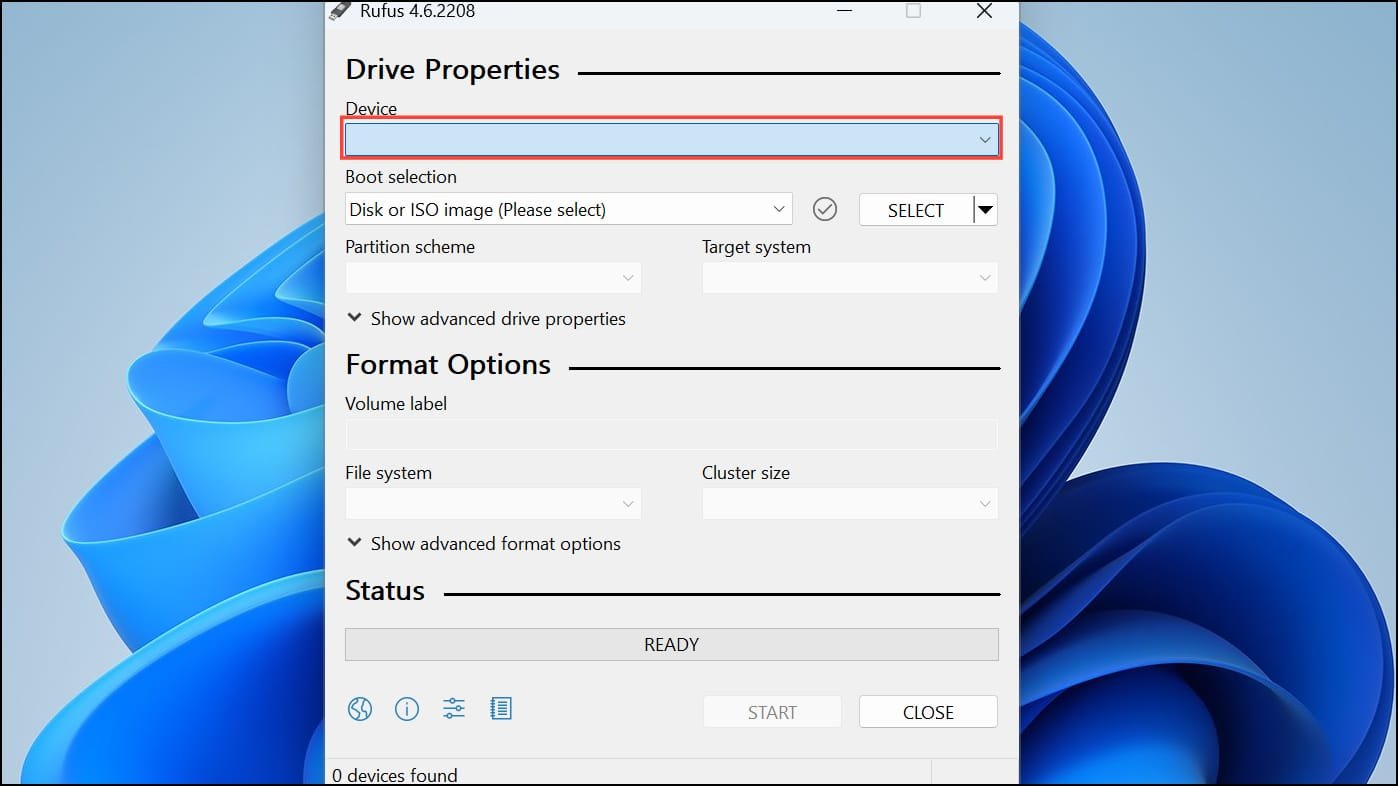Expand Show advanced drive properties

(x=485, y=319)
